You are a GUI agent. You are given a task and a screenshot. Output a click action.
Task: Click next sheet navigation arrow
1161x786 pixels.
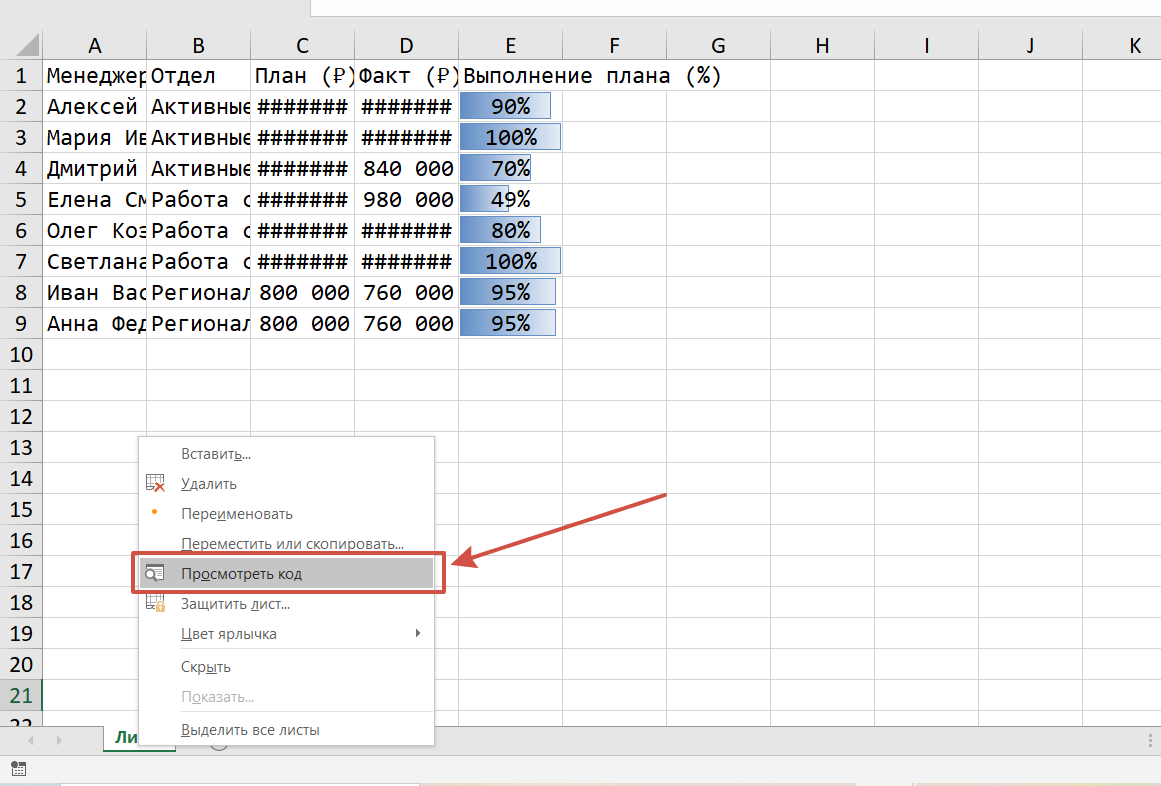click(x=59, y=740)
